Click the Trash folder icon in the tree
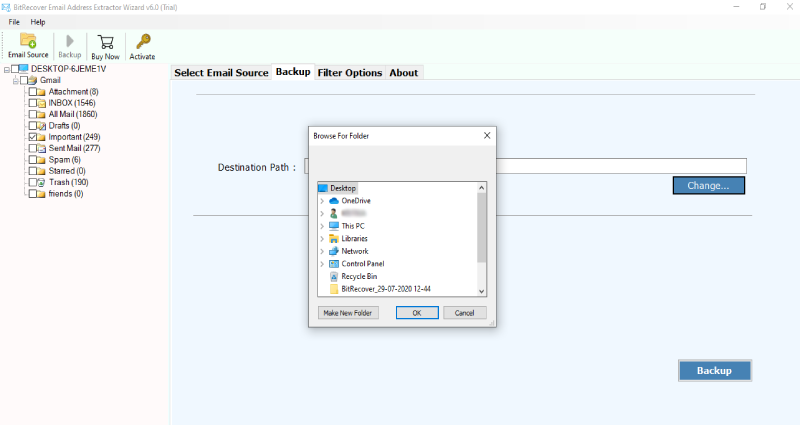The image size is (800, 425). point(42,182)
